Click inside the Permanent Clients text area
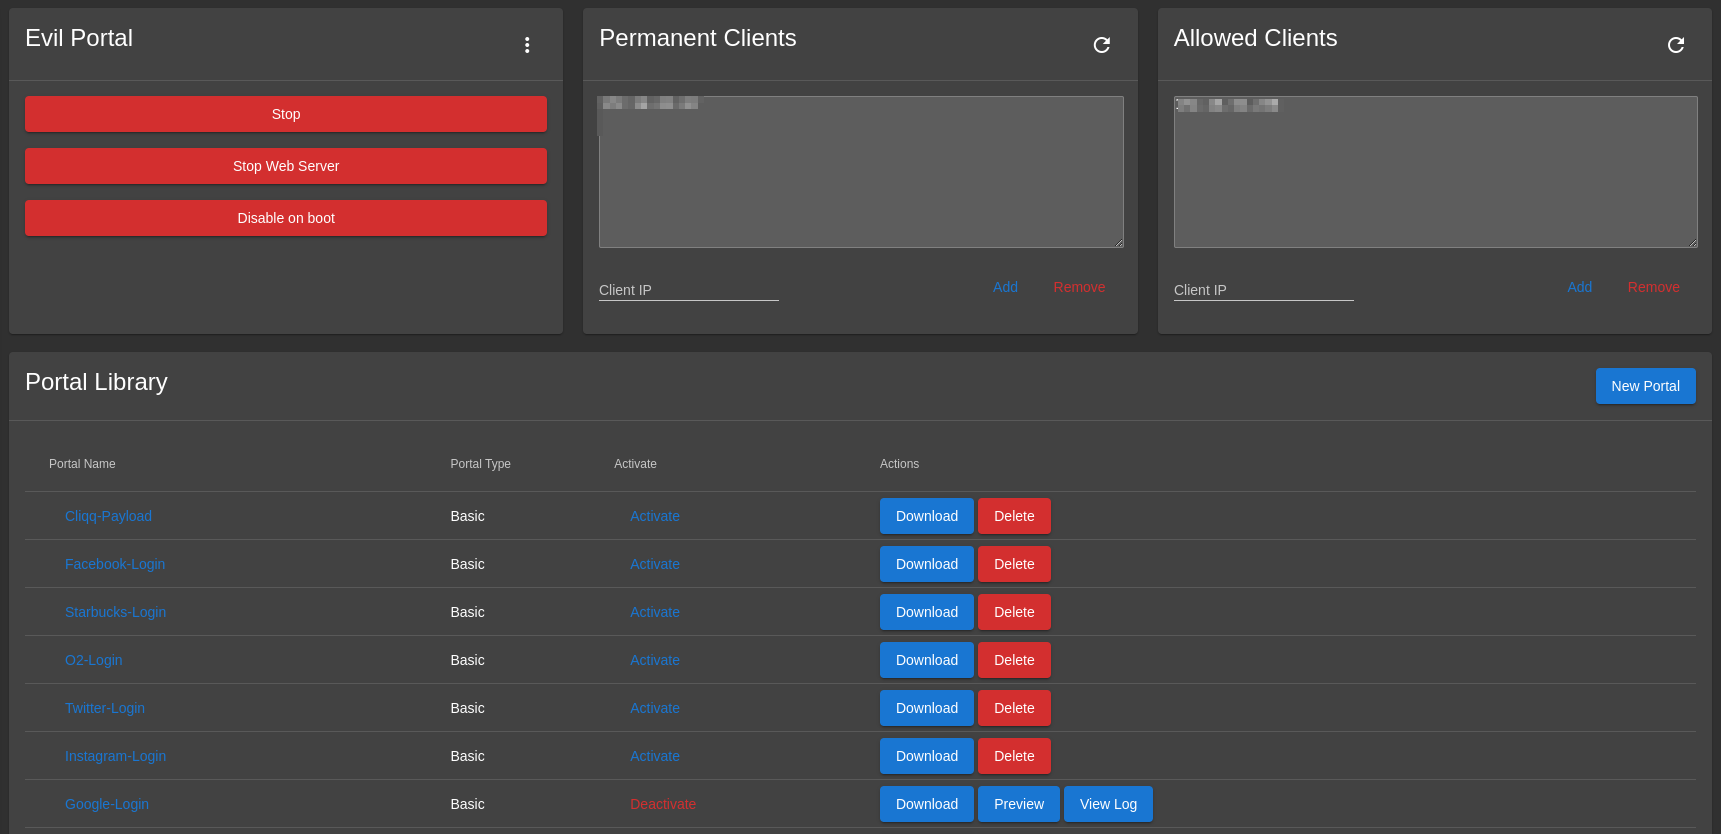 click(x=860, y=180)
